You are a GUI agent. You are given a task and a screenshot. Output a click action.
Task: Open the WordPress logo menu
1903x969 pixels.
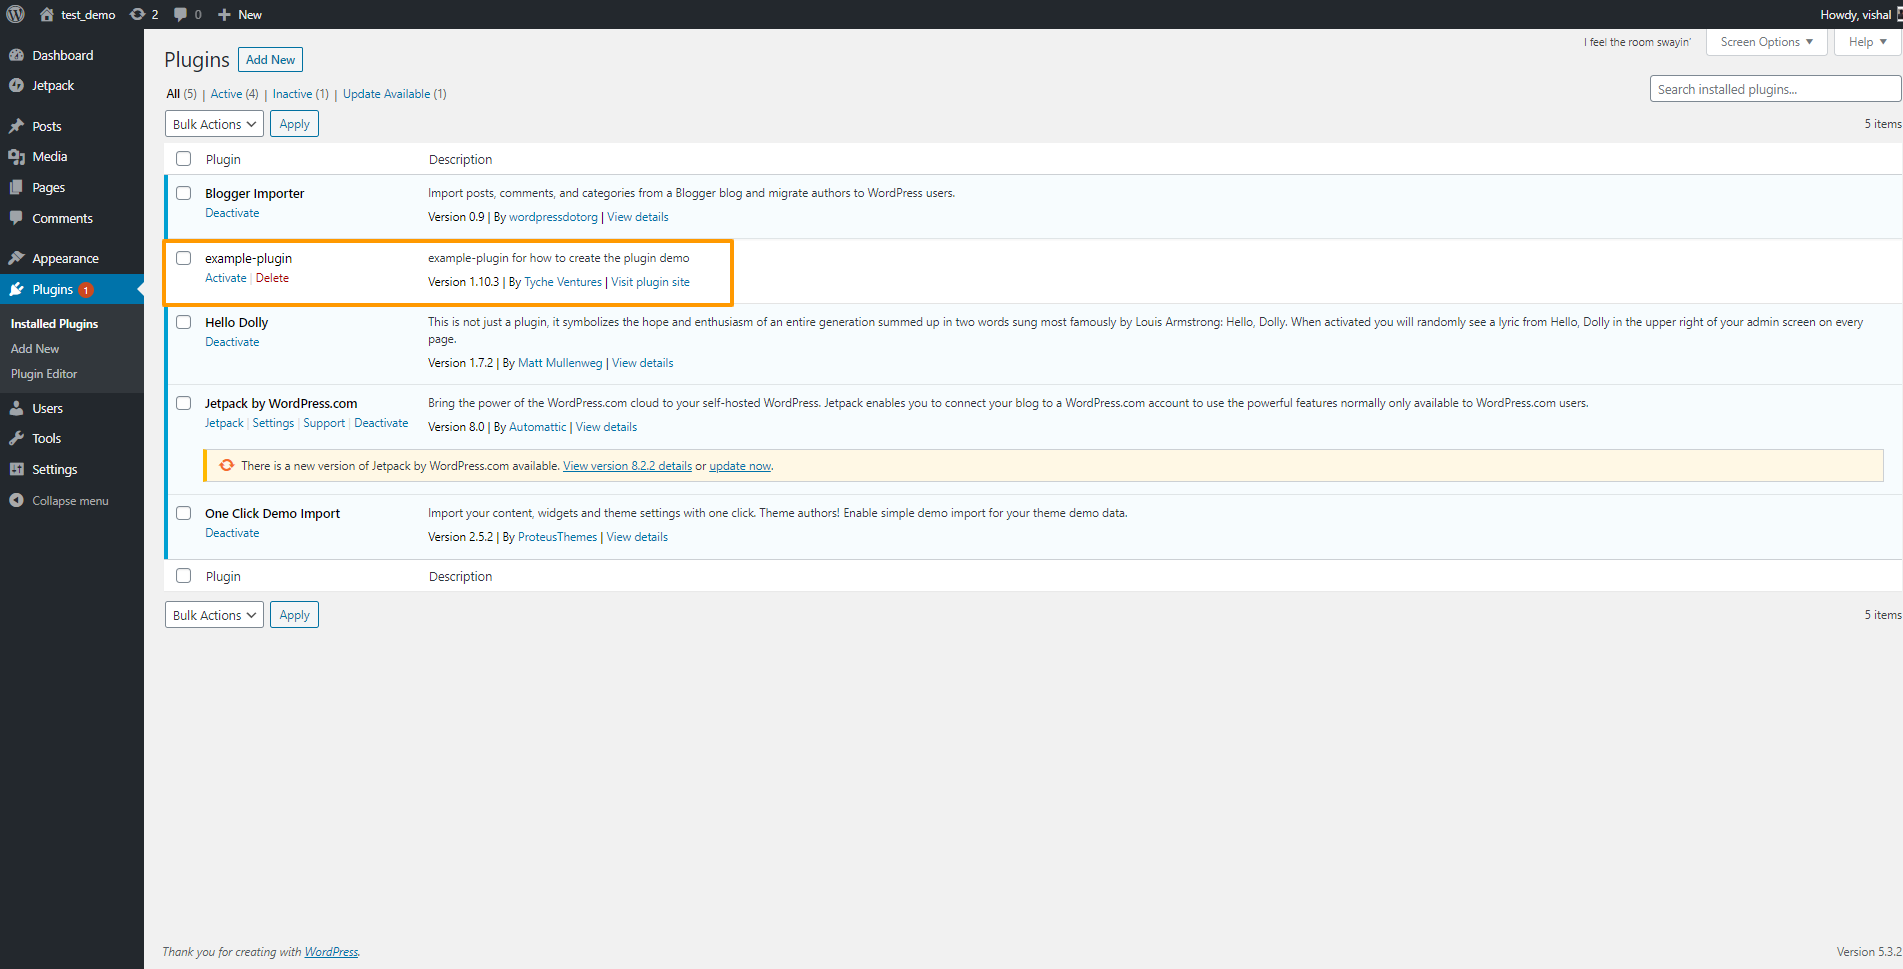point(16,14)
